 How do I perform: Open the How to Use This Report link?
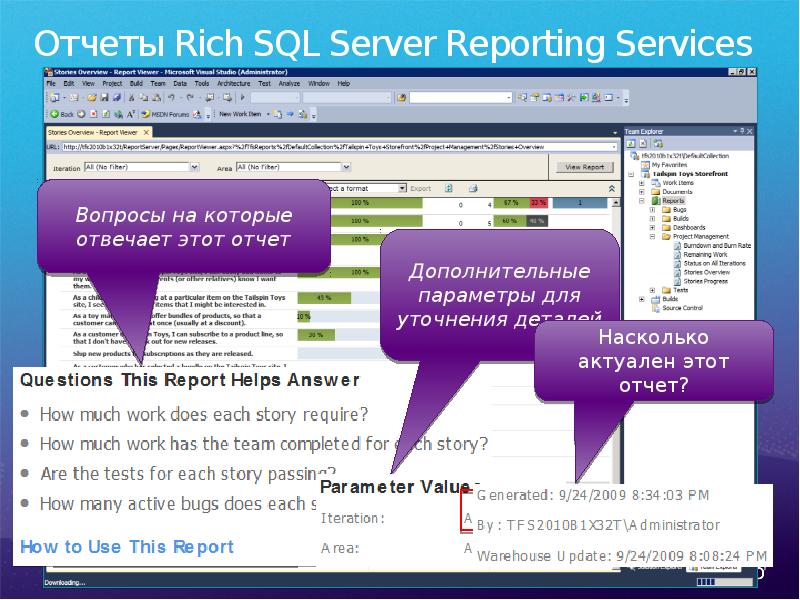(x=127, y=547)
